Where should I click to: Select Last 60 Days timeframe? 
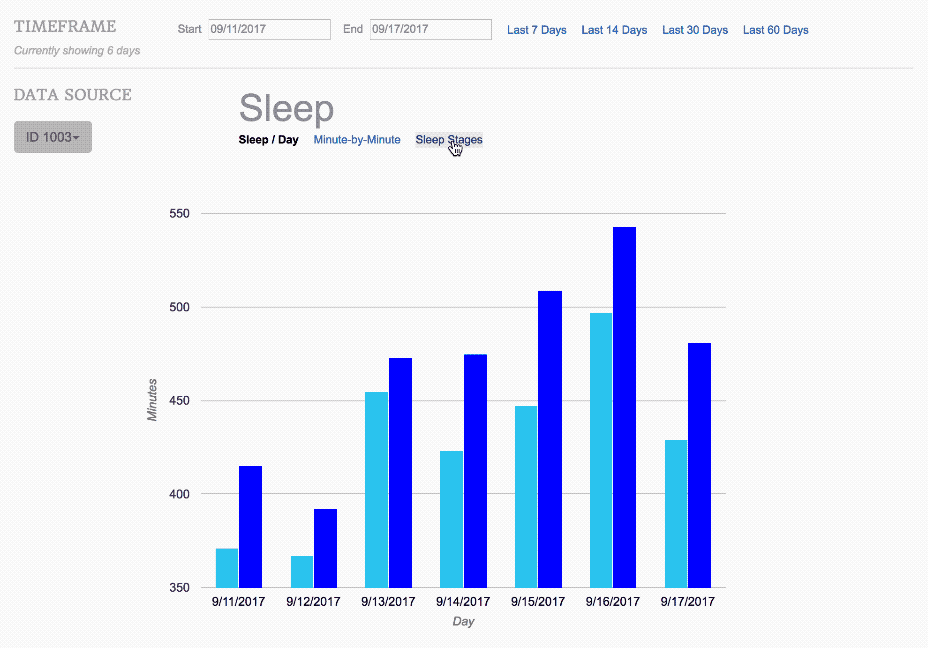click(775, 30)
